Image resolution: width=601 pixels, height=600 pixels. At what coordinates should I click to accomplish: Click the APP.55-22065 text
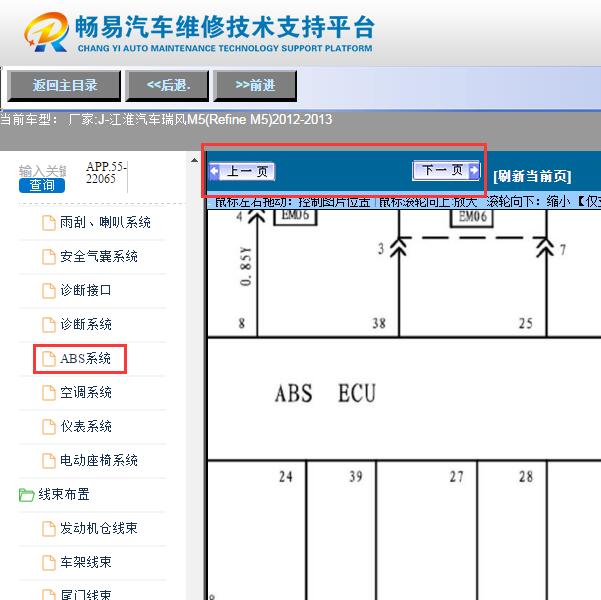106,173
